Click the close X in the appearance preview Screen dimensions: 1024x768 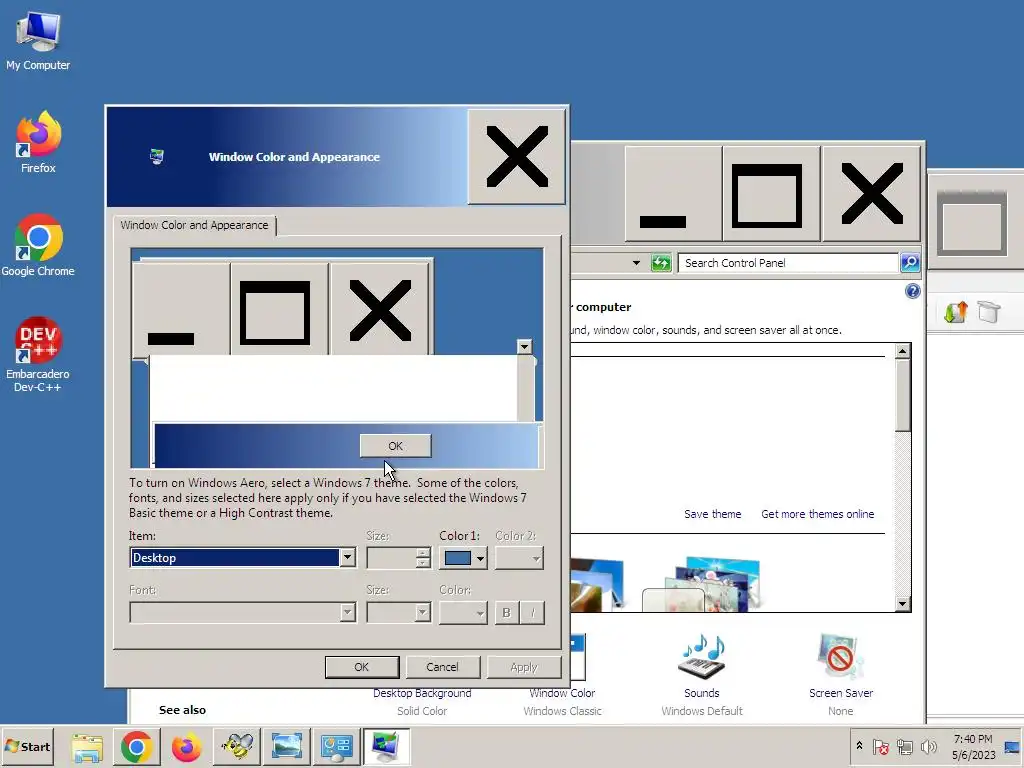380,309
